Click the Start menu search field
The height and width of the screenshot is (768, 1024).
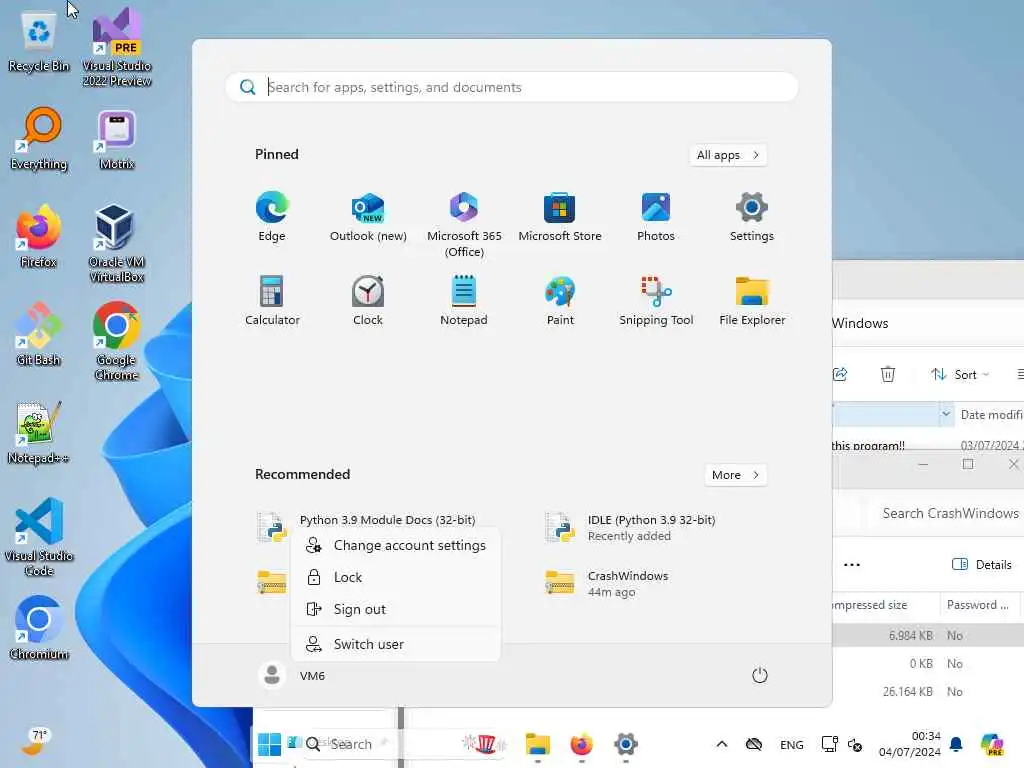pyautogui.click(x=512, y=87)
